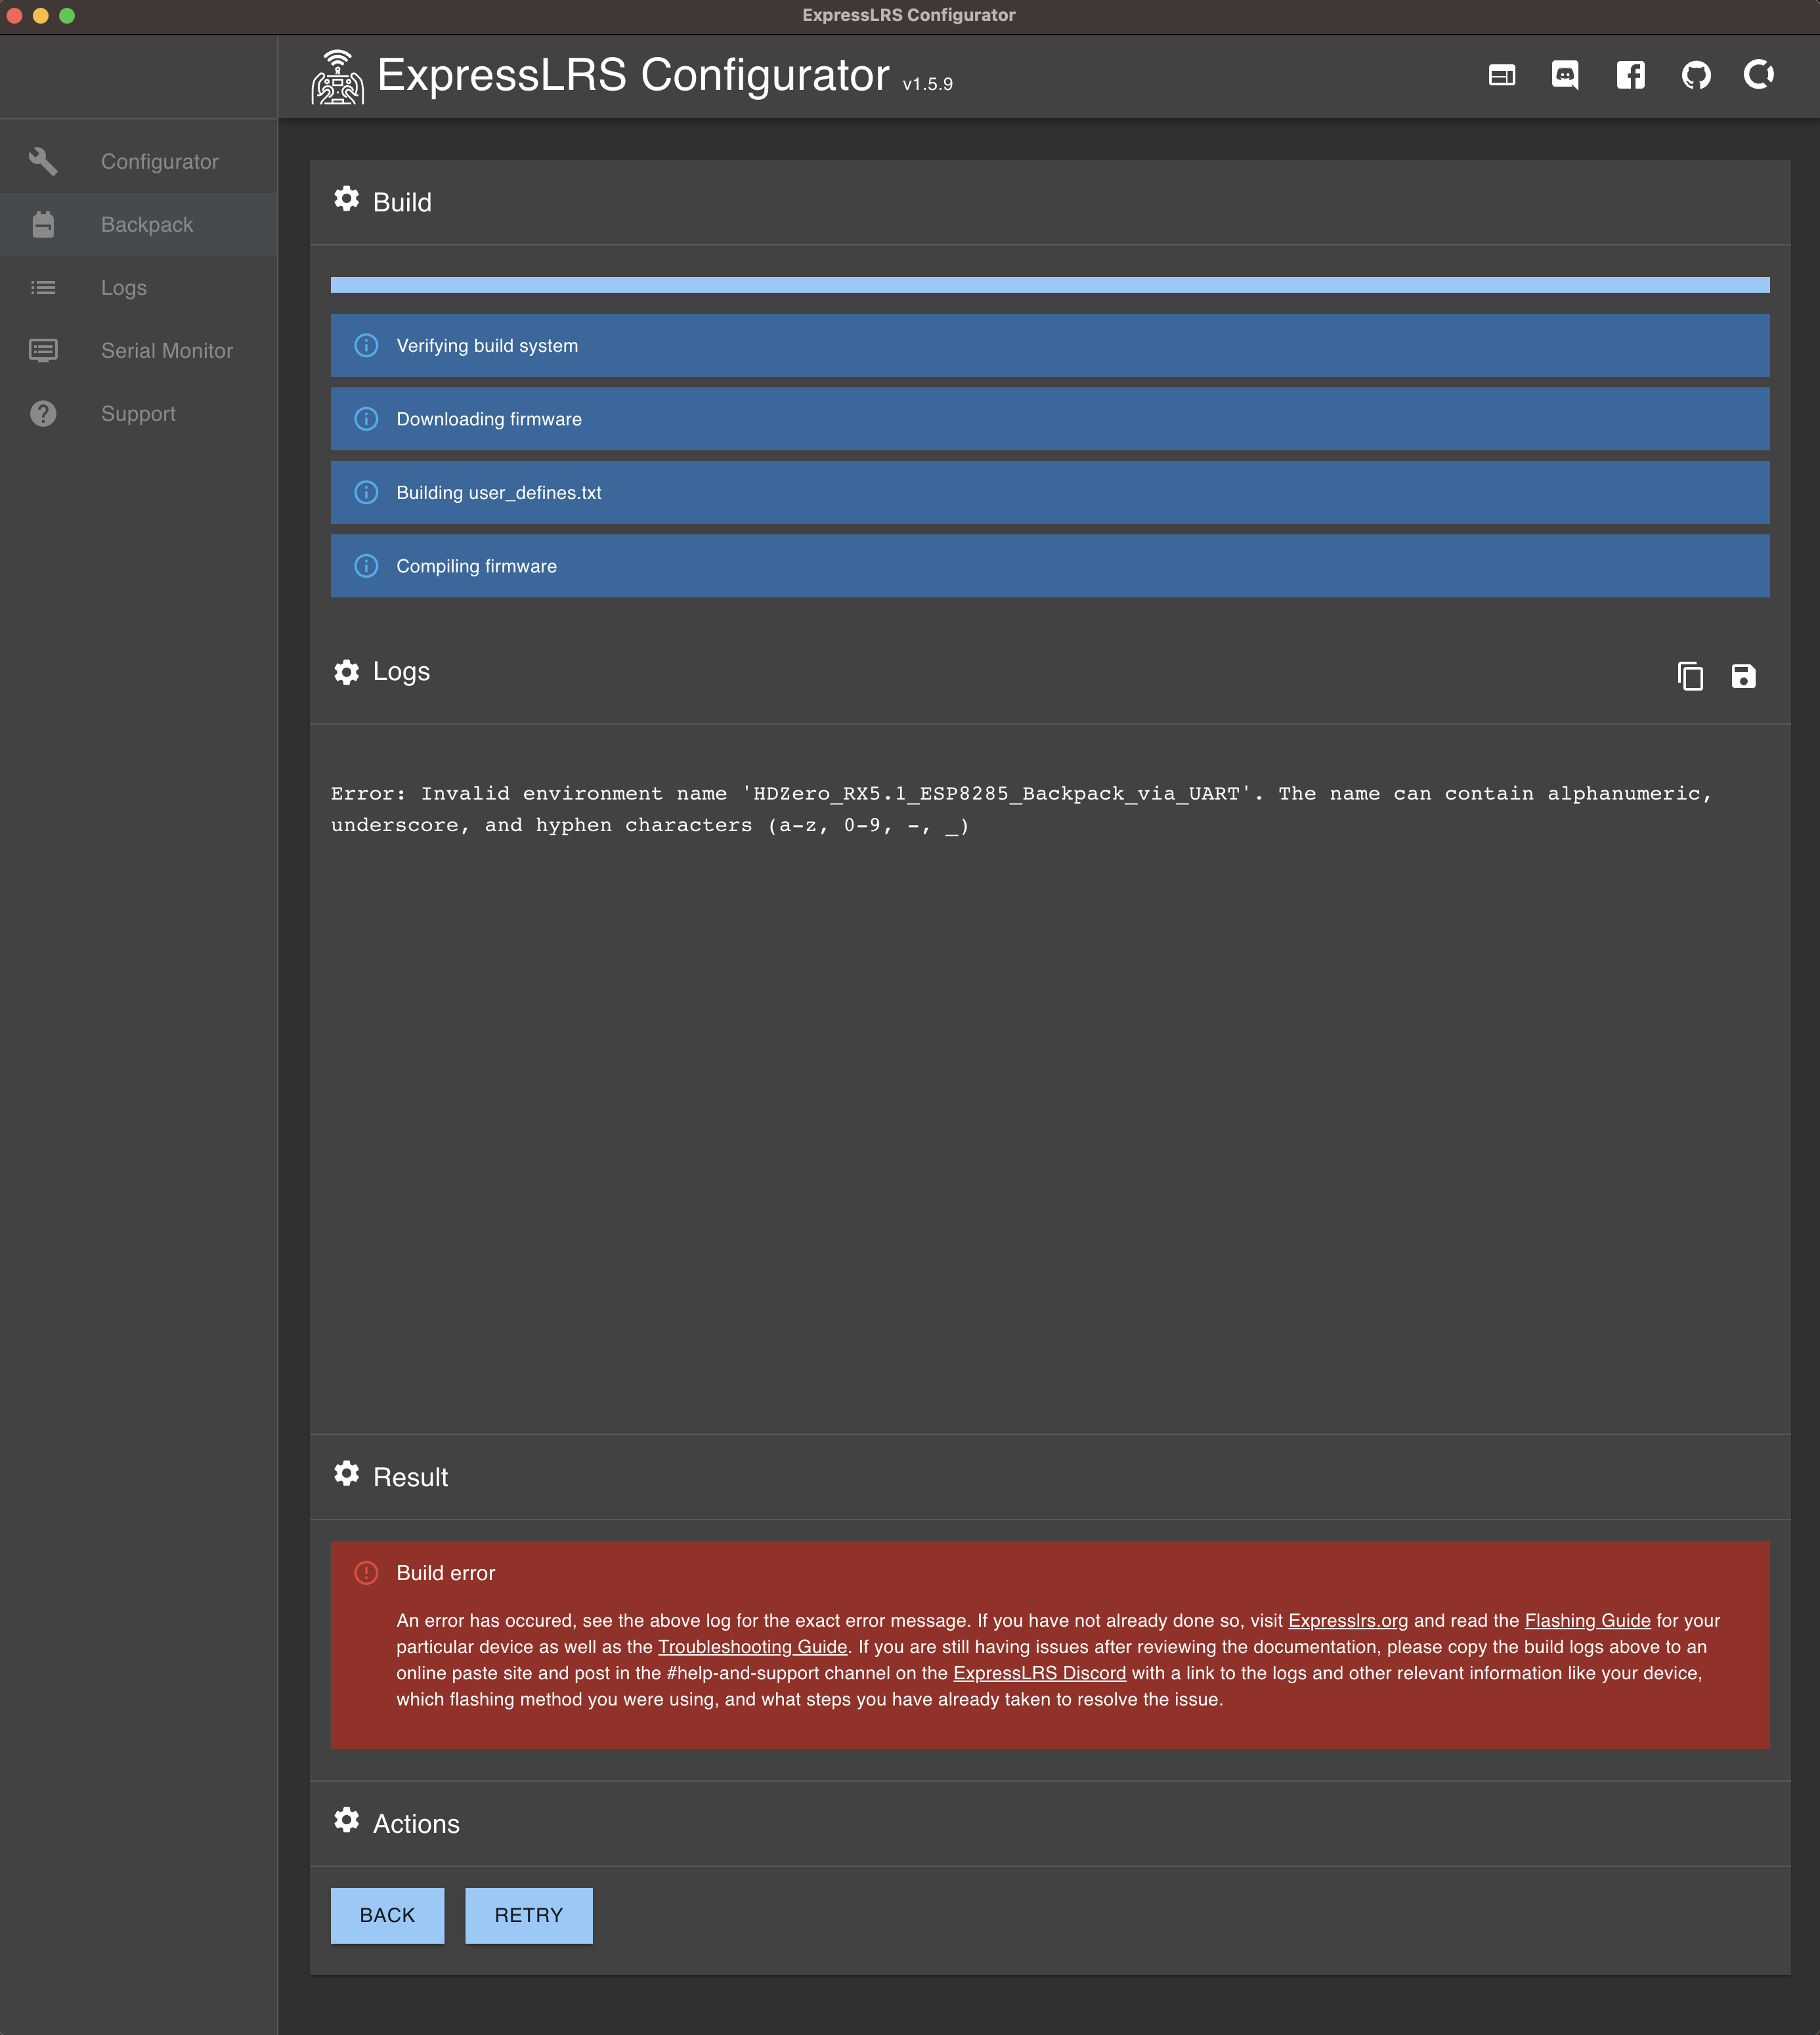
Task: Open the Troubleshooting Guide link
Action: (x=751, y=1646)
